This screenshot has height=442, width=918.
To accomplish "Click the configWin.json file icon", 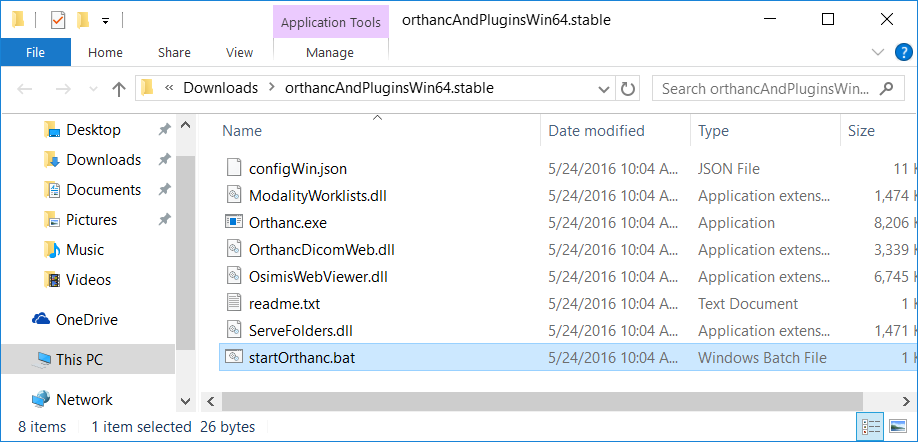I will 234,169.
